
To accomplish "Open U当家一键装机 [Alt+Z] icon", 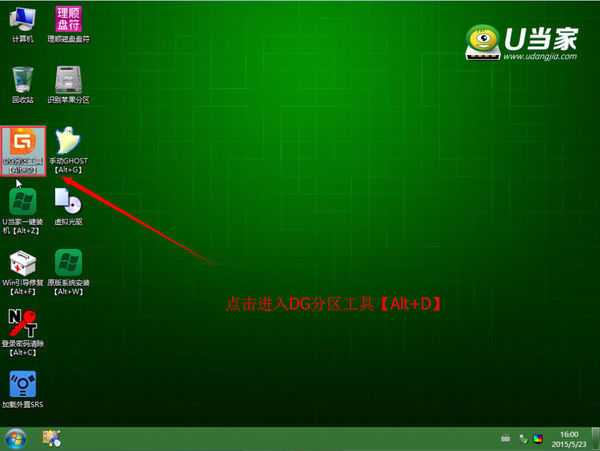I will point(23,211).
